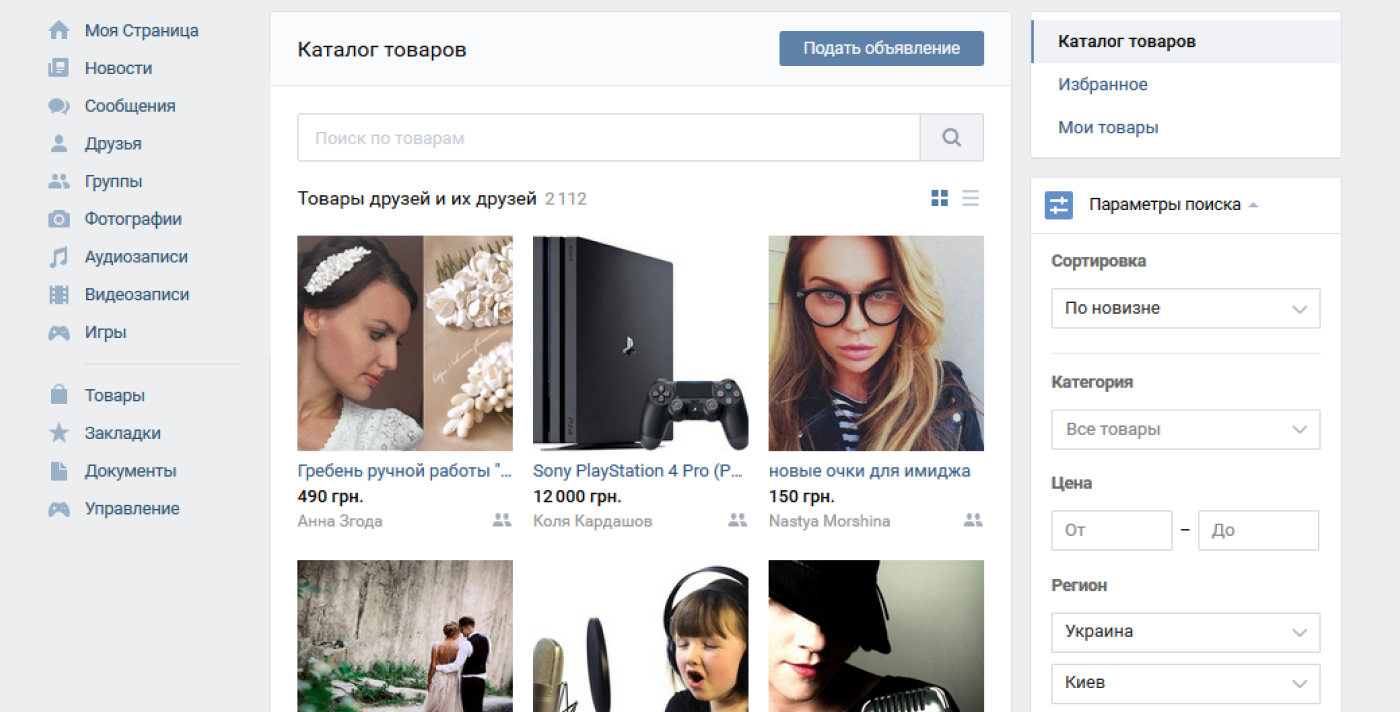Screen dimensions: 1400x712
Task: Click friends icon next to Nastya Morshina
Action: (973, 520)
